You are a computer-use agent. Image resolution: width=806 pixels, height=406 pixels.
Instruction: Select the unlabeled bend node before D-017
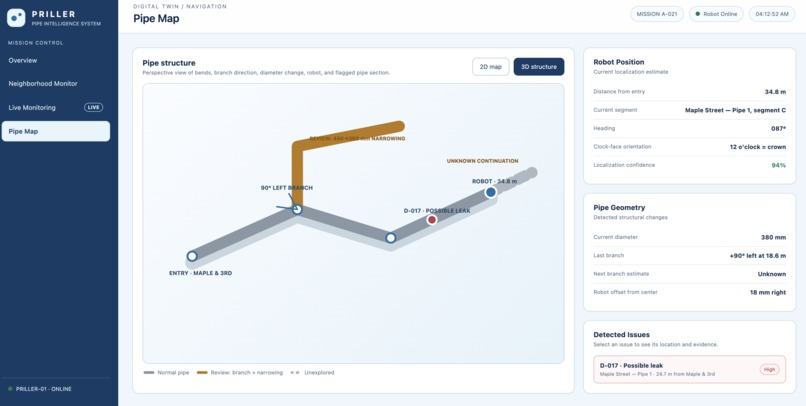pyautogui.click(x=391, y=238)
